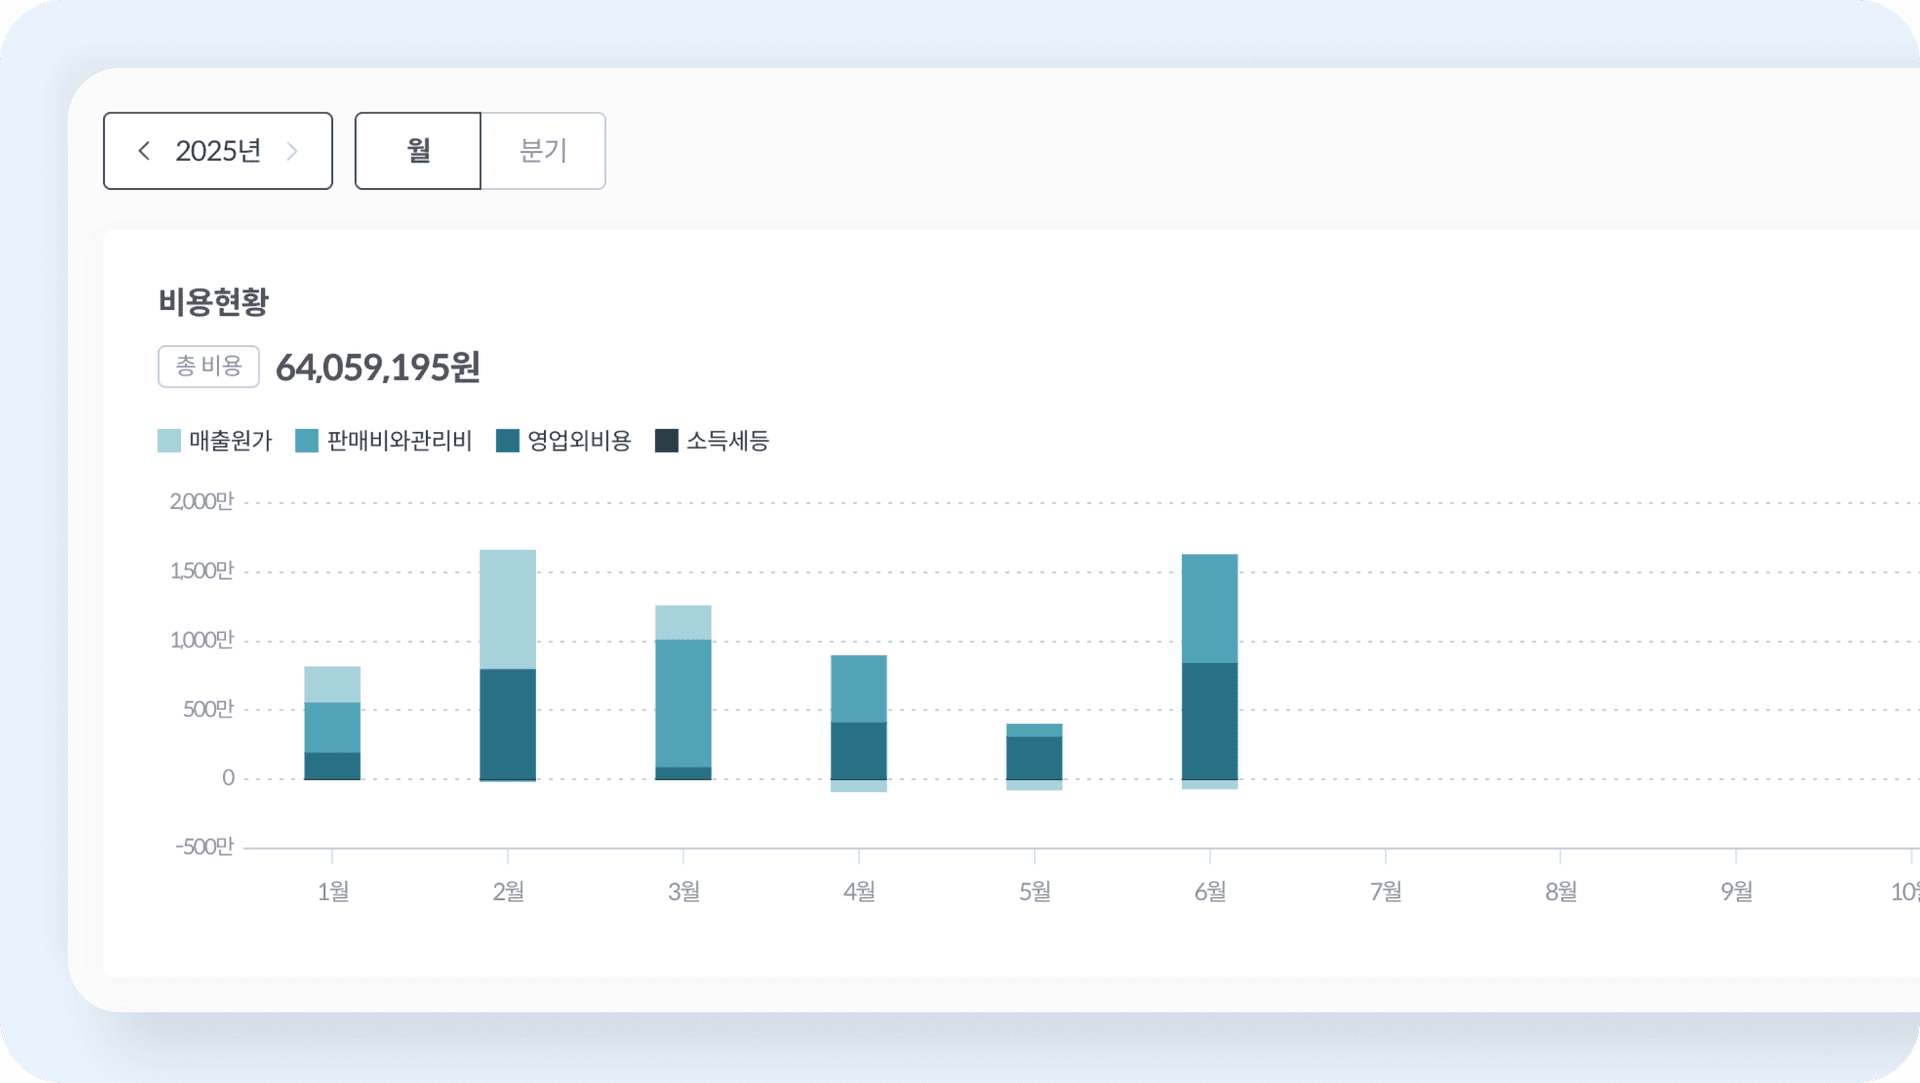
Task: Click the total 64,059,195원 amount
Action: point(378,367)
